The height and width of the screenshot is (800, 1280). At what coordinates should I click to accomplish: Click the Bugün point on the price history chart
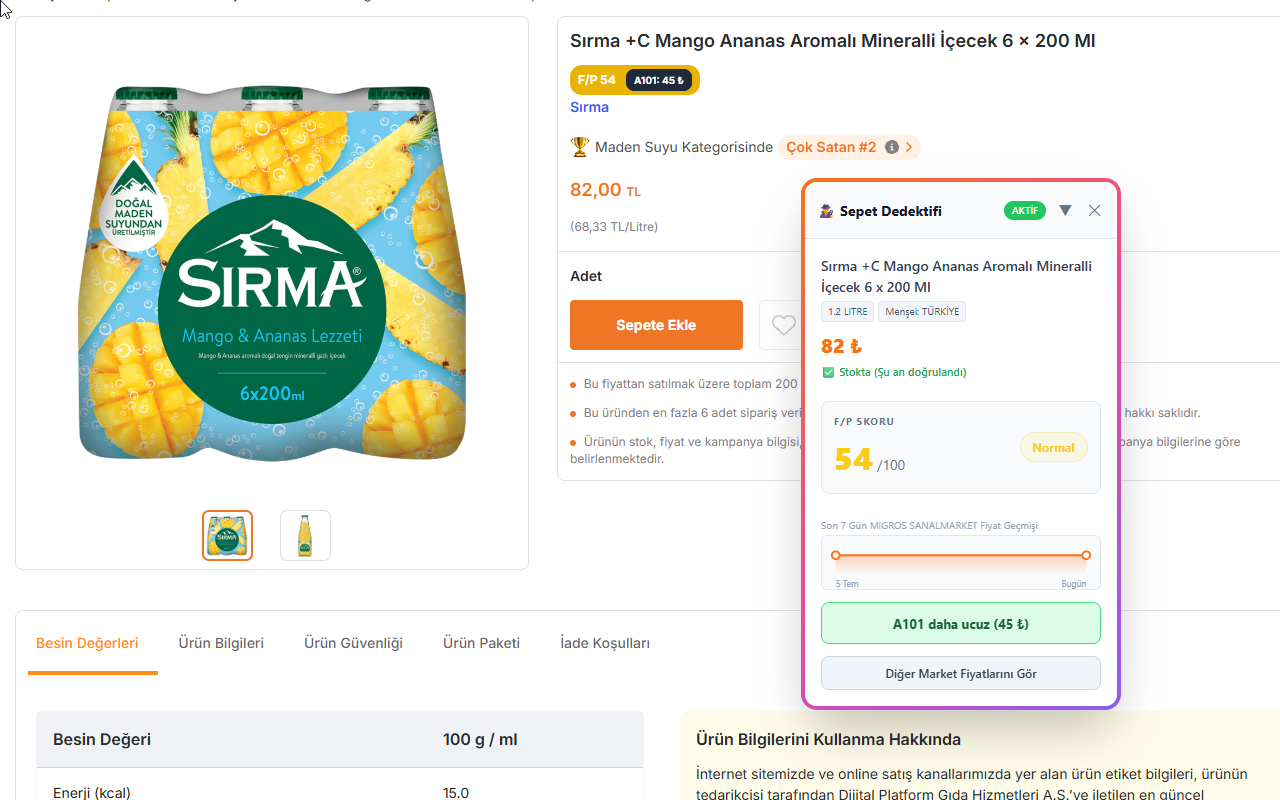[x=1086, y=555]
